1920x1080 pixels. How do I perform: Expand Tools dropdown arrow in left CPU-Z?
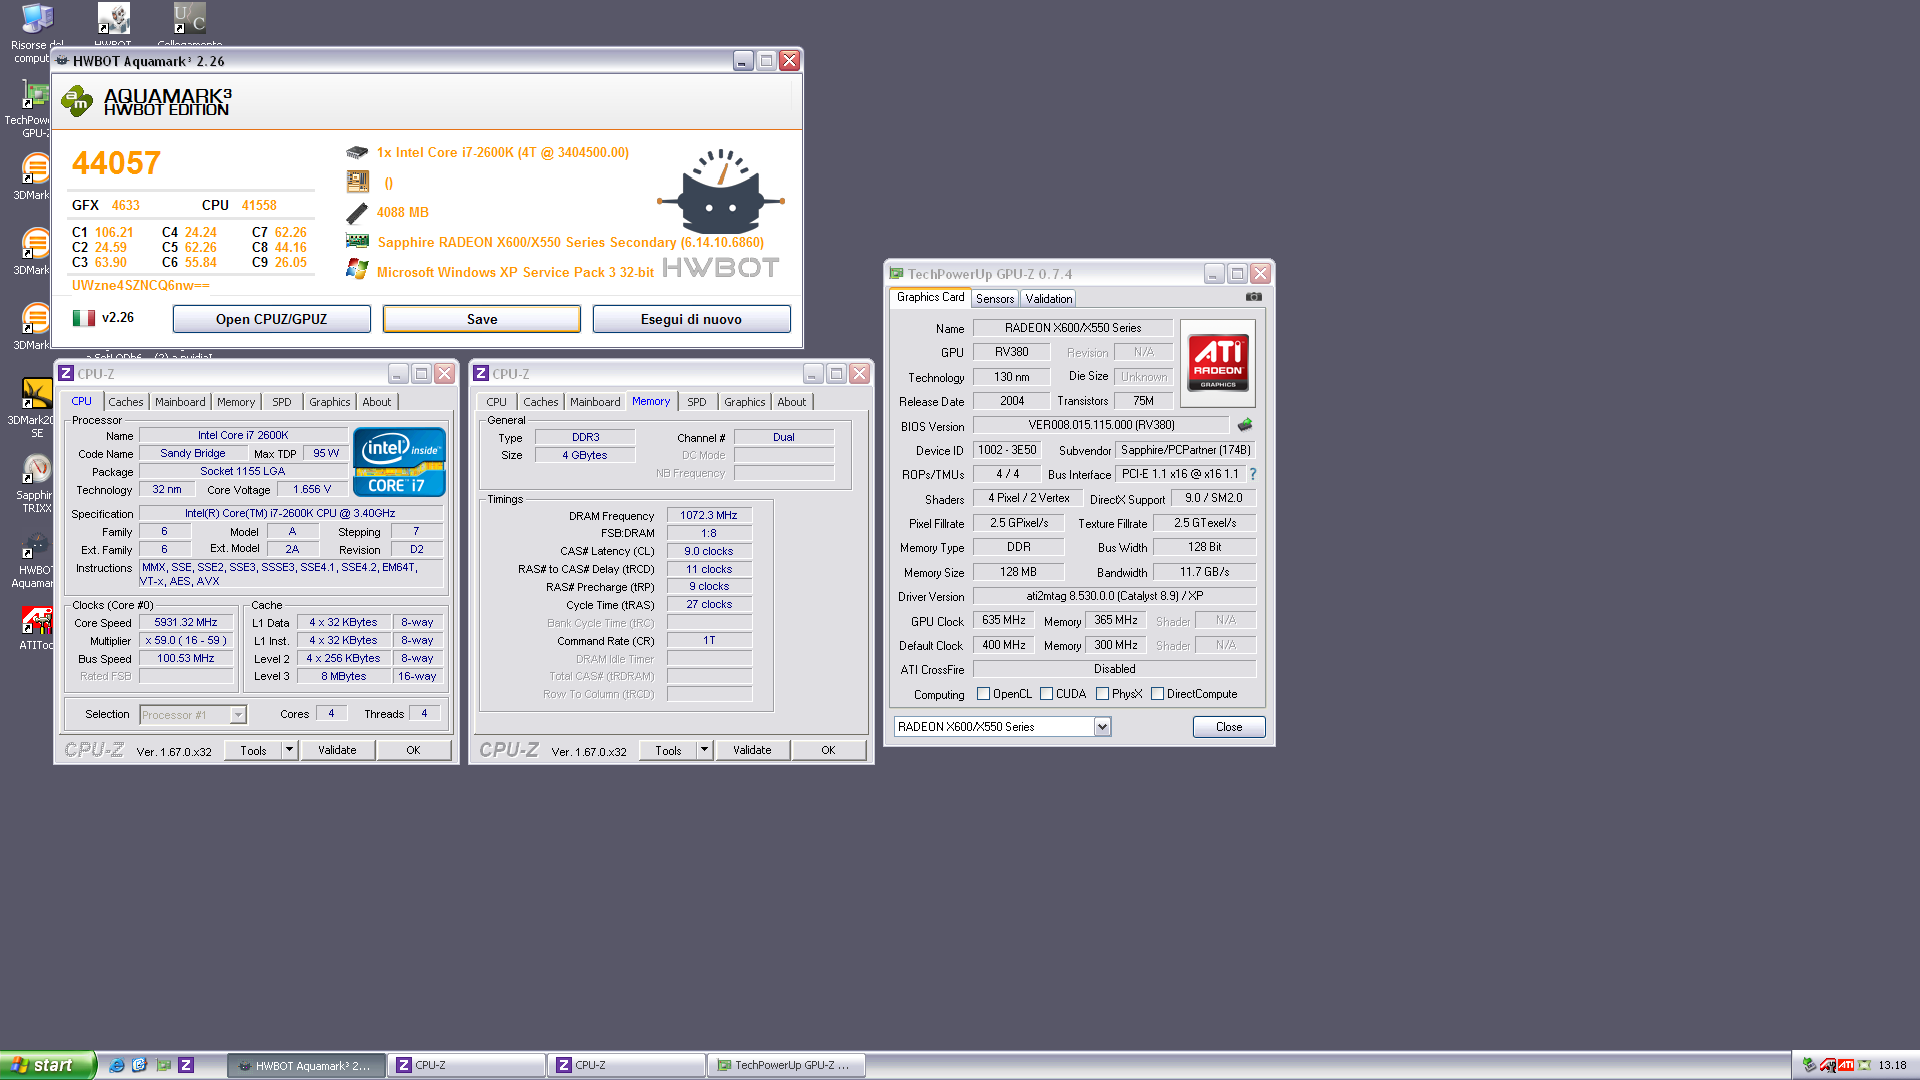point(290,750)
